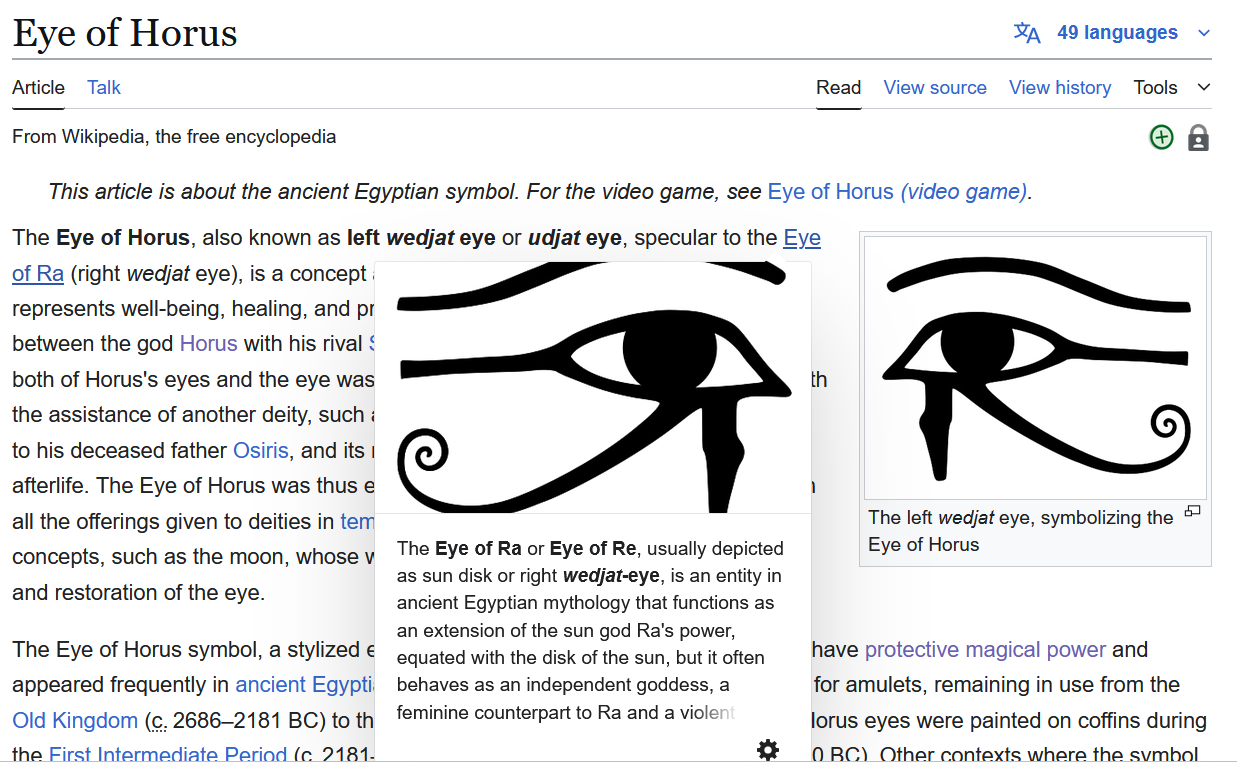
Task: Click the translate languages icon
Action: pos(1027,33)
